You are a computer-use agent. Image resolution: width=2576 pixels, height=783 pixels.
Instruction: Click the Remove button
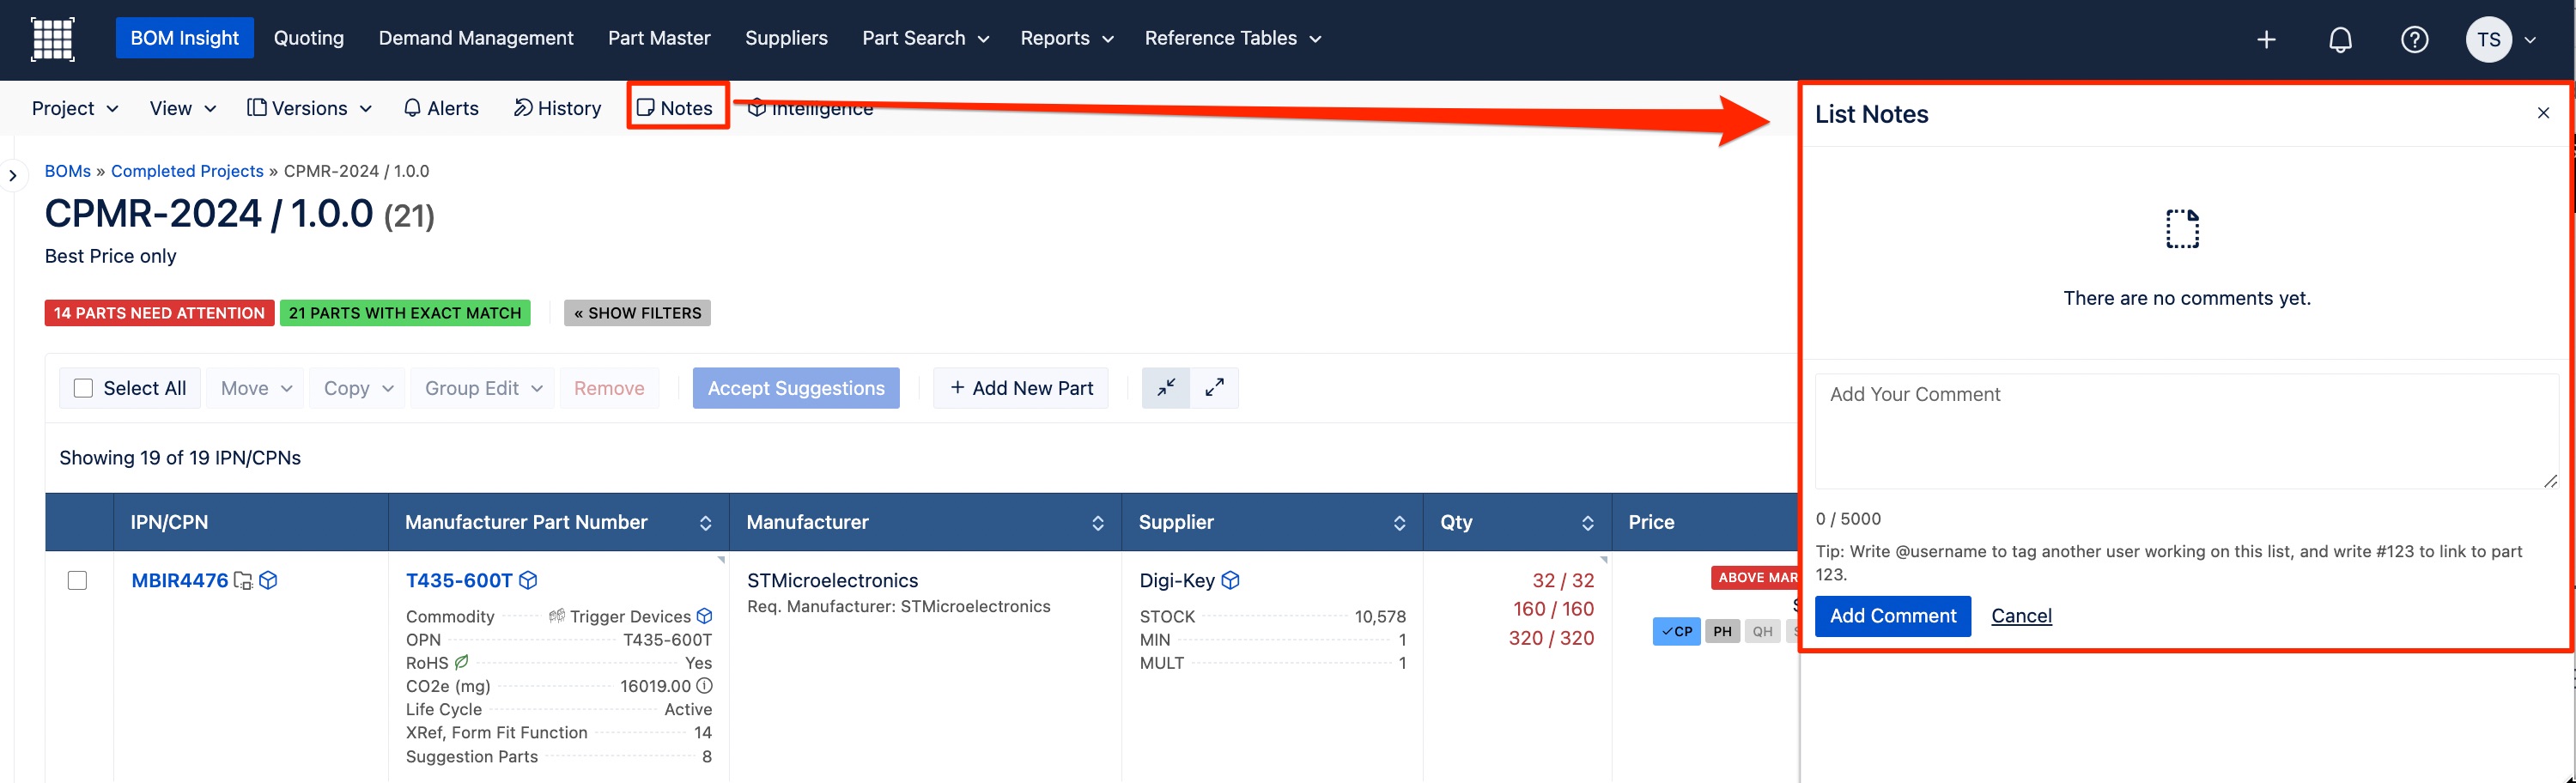coord(609,388)
